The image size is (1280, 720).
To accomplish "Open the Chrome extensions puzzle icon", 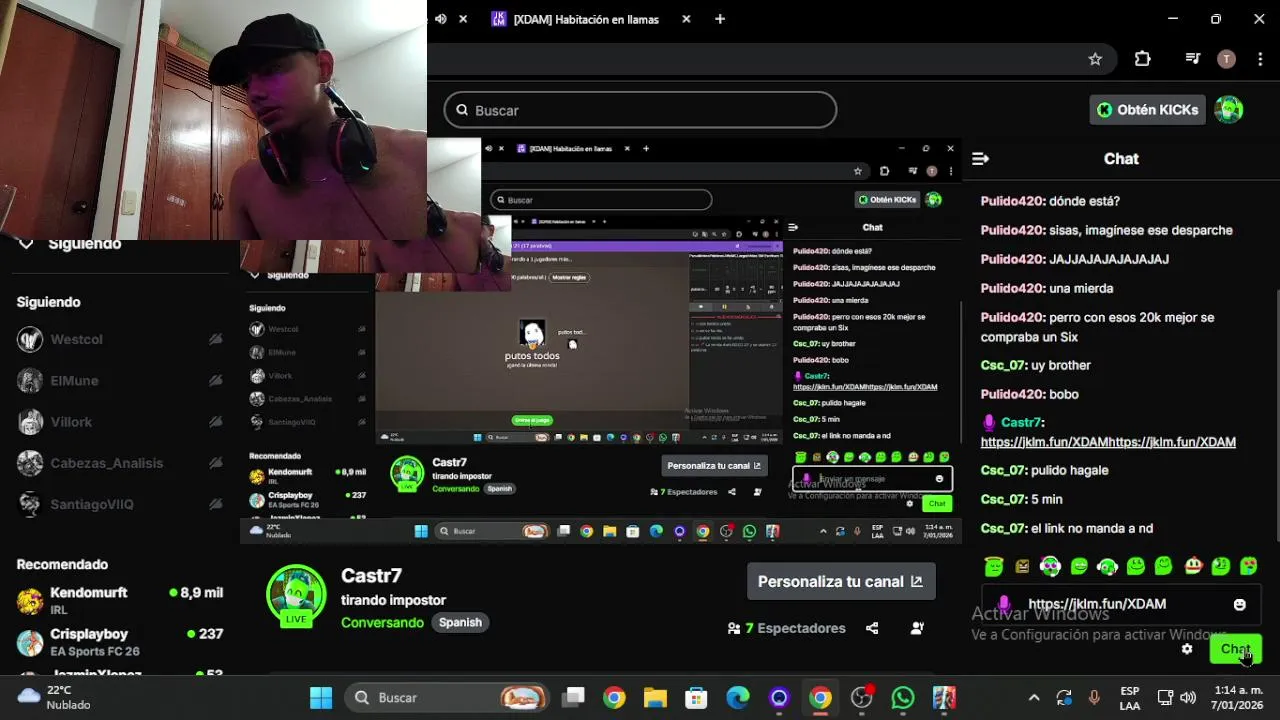I will [x=1142, y=59].
